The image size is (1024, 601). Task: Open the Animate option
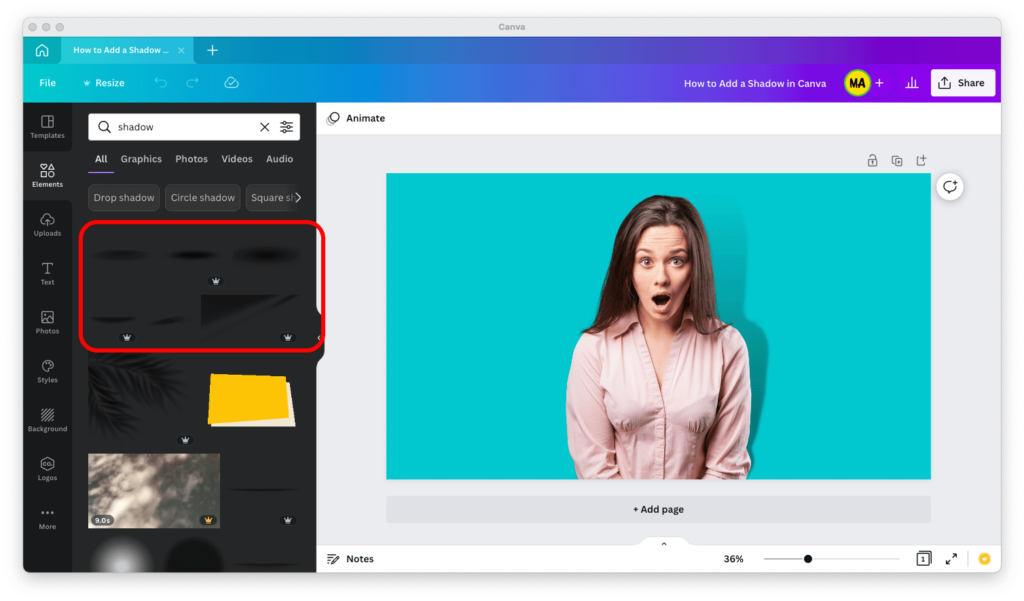tap(357, 118)
